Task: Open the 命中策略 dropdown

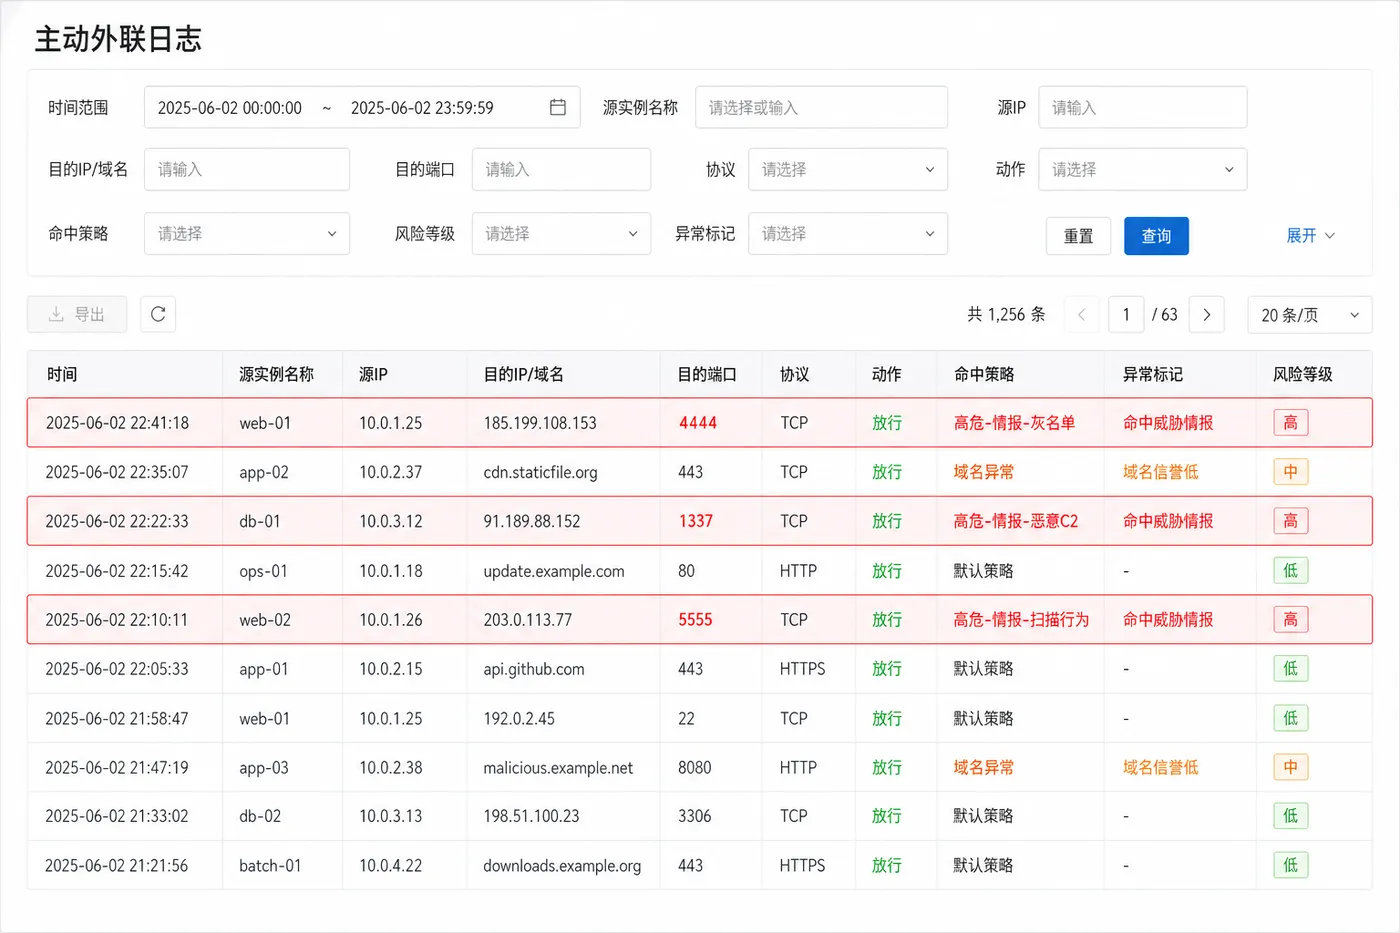Action: pos(247,234)
